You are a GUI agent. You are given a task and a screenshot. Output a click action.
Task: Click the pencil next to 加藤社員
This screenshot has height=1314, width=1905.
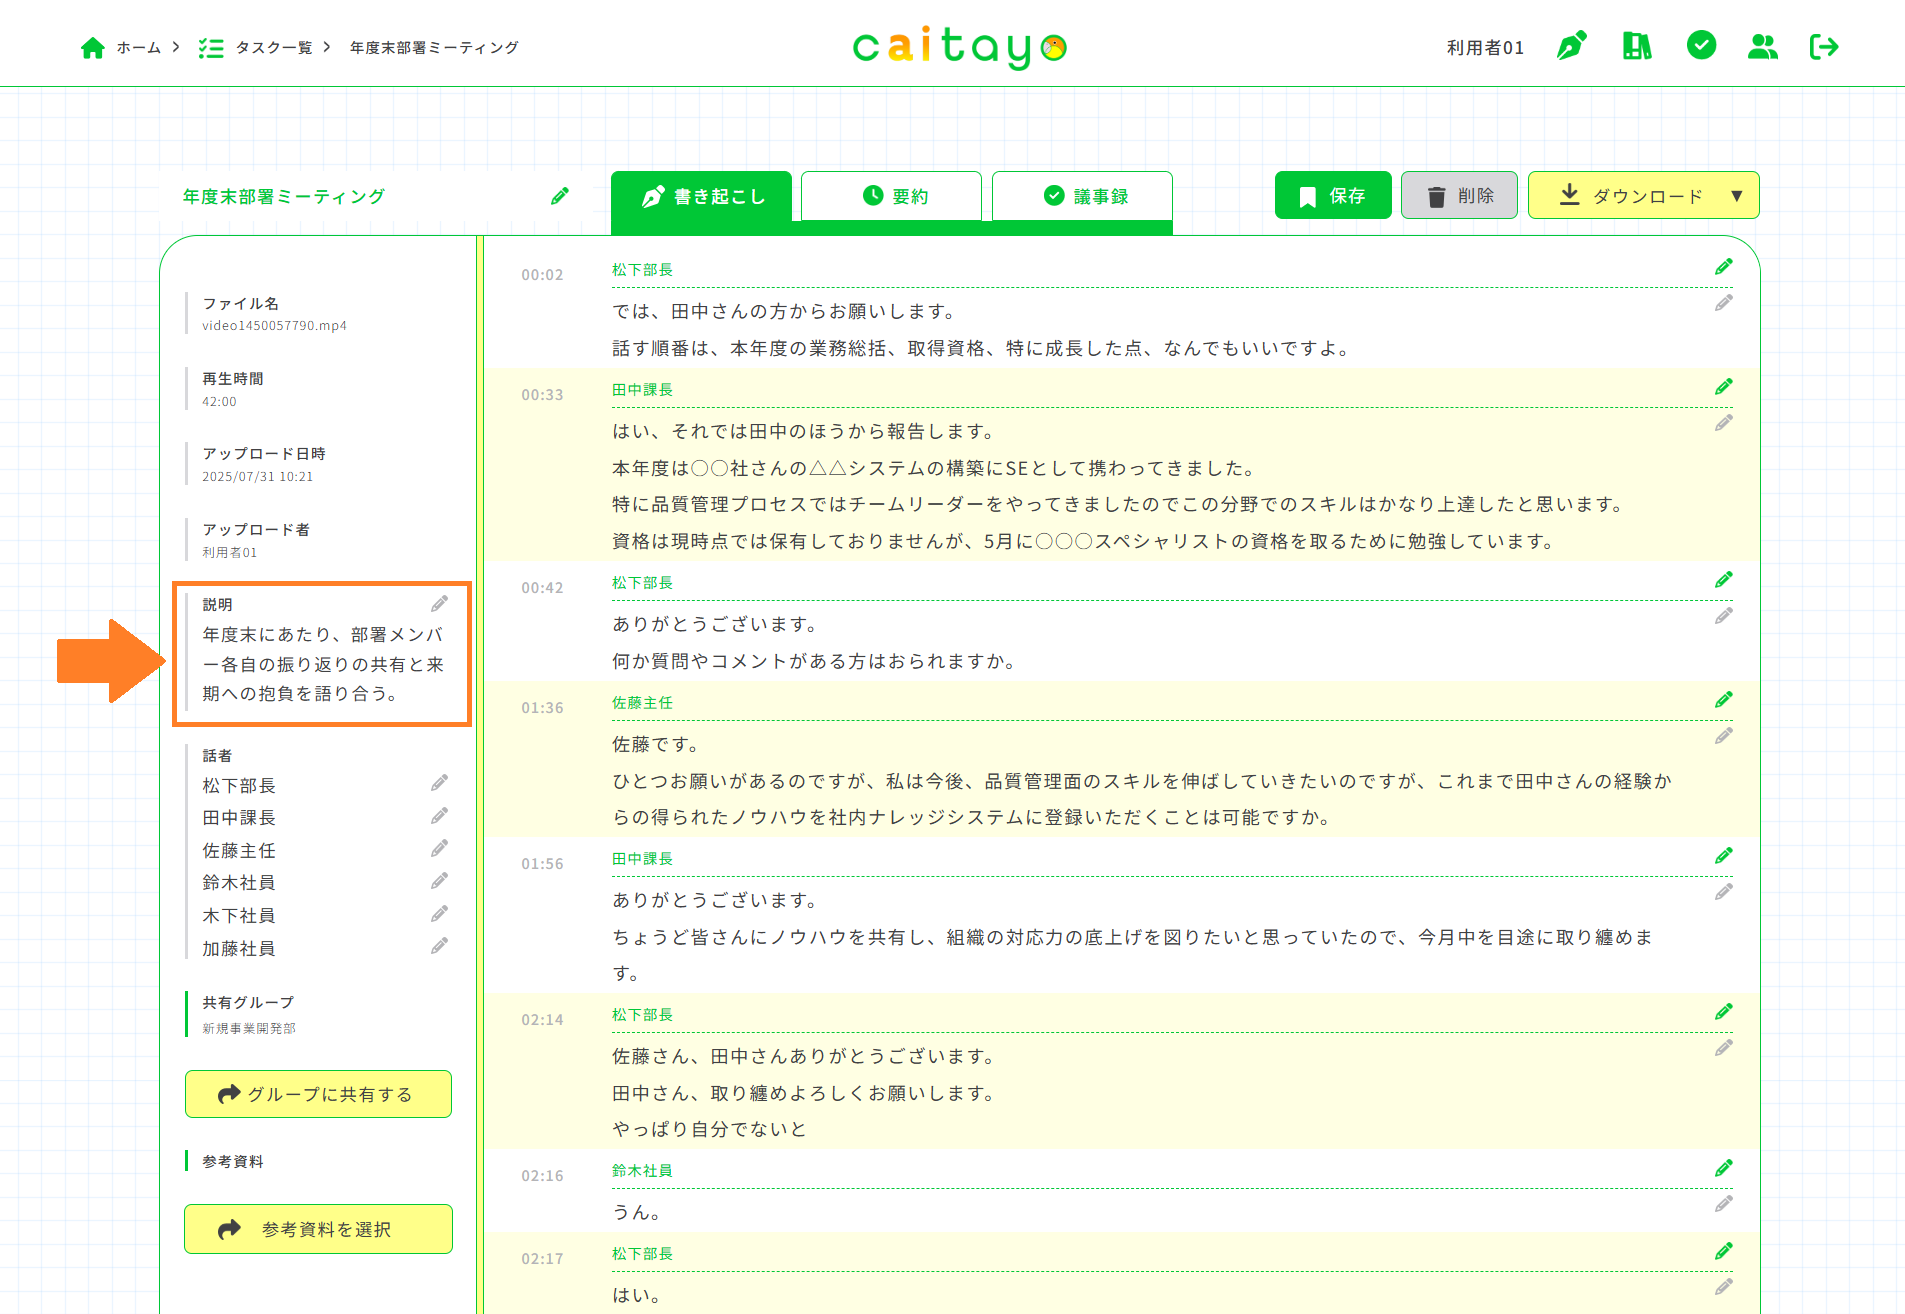click(x=439, y=946)
